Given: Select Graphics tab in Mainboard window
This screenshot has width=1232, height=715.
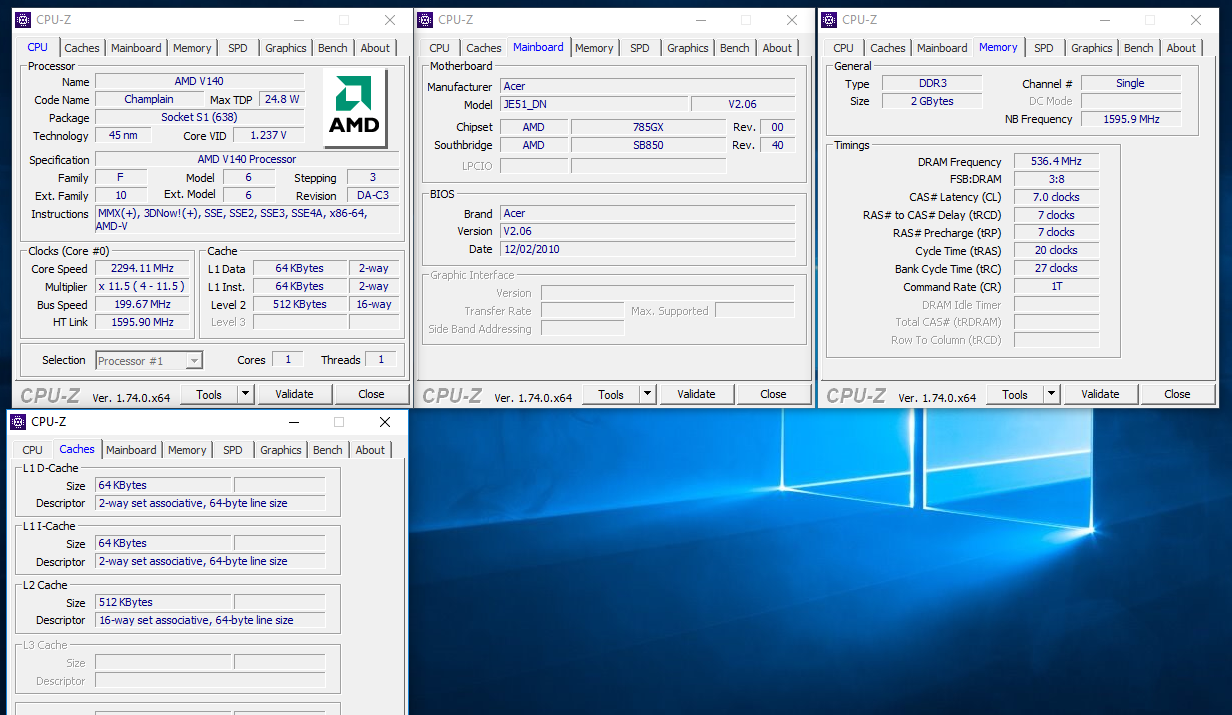Looking at the screenshot, I should pyautogui.click(x=688, y=48).
